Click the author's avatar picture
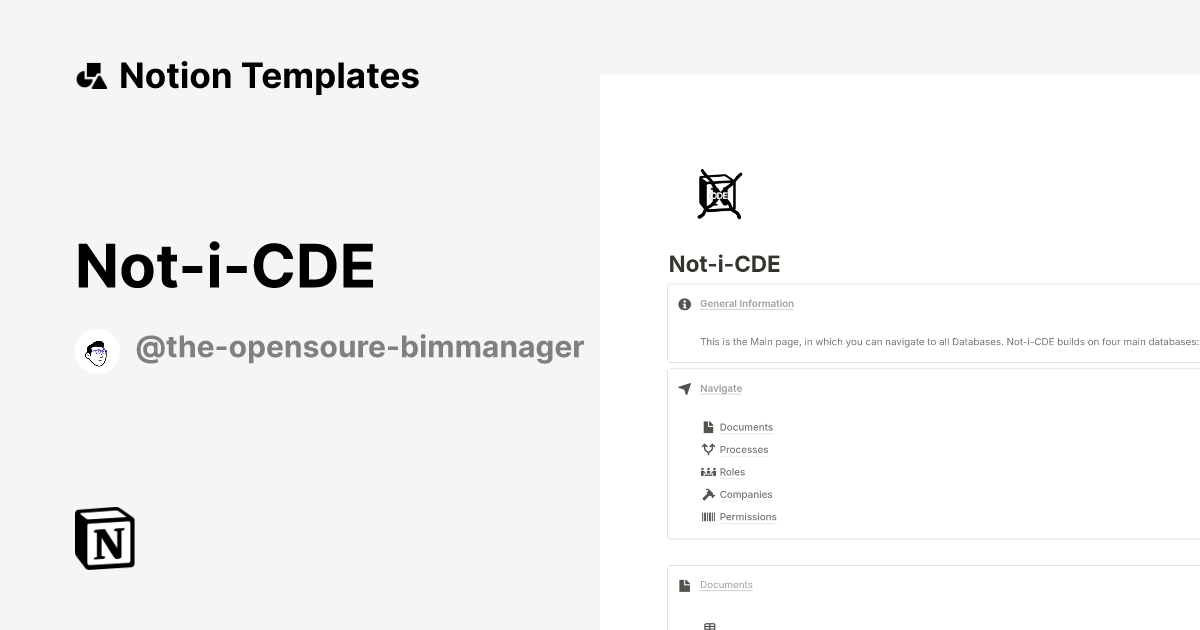Screen dimensions: 1200x630 [x=97, y=350]
